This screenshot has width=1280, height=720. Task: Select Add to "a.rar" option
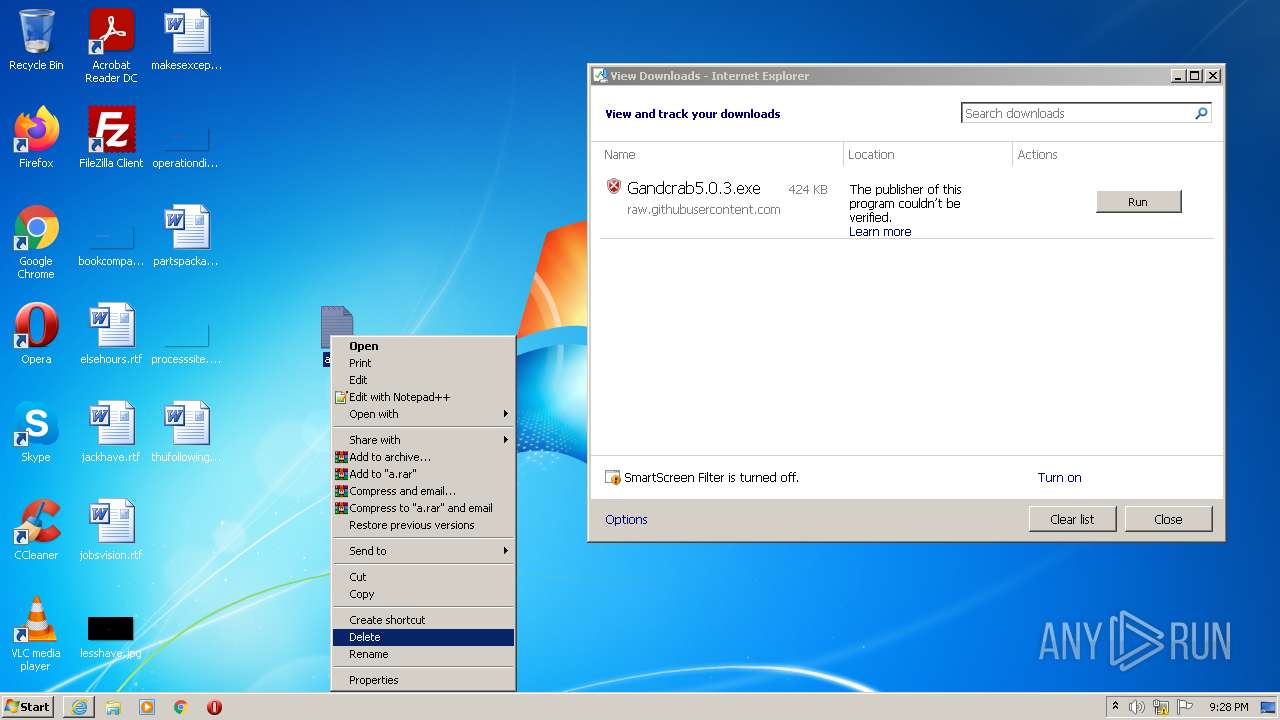423,474
